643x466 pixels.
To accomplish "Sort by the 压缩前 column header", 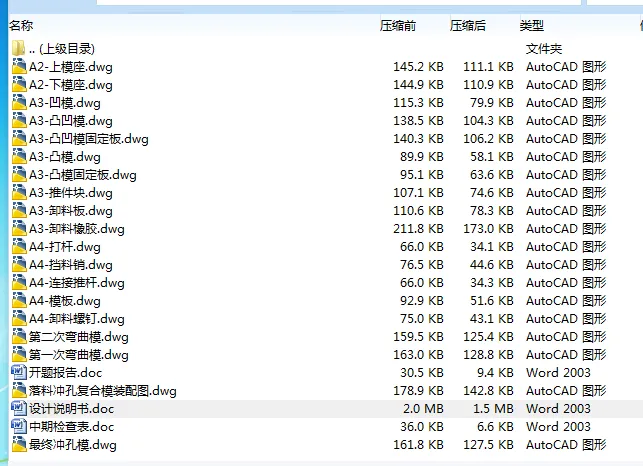I will [x=398, y=25].
